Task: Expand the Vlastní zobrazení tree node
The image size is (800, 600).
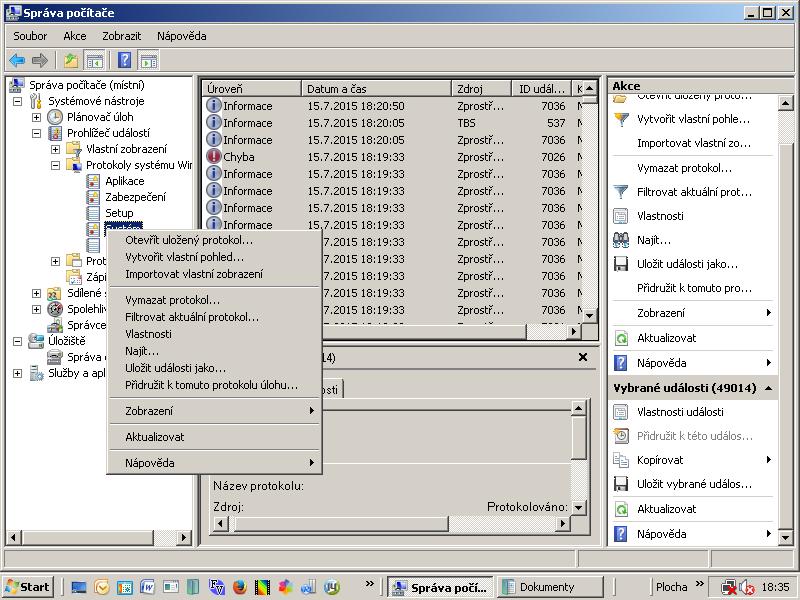Action: [x=56, y=149]
